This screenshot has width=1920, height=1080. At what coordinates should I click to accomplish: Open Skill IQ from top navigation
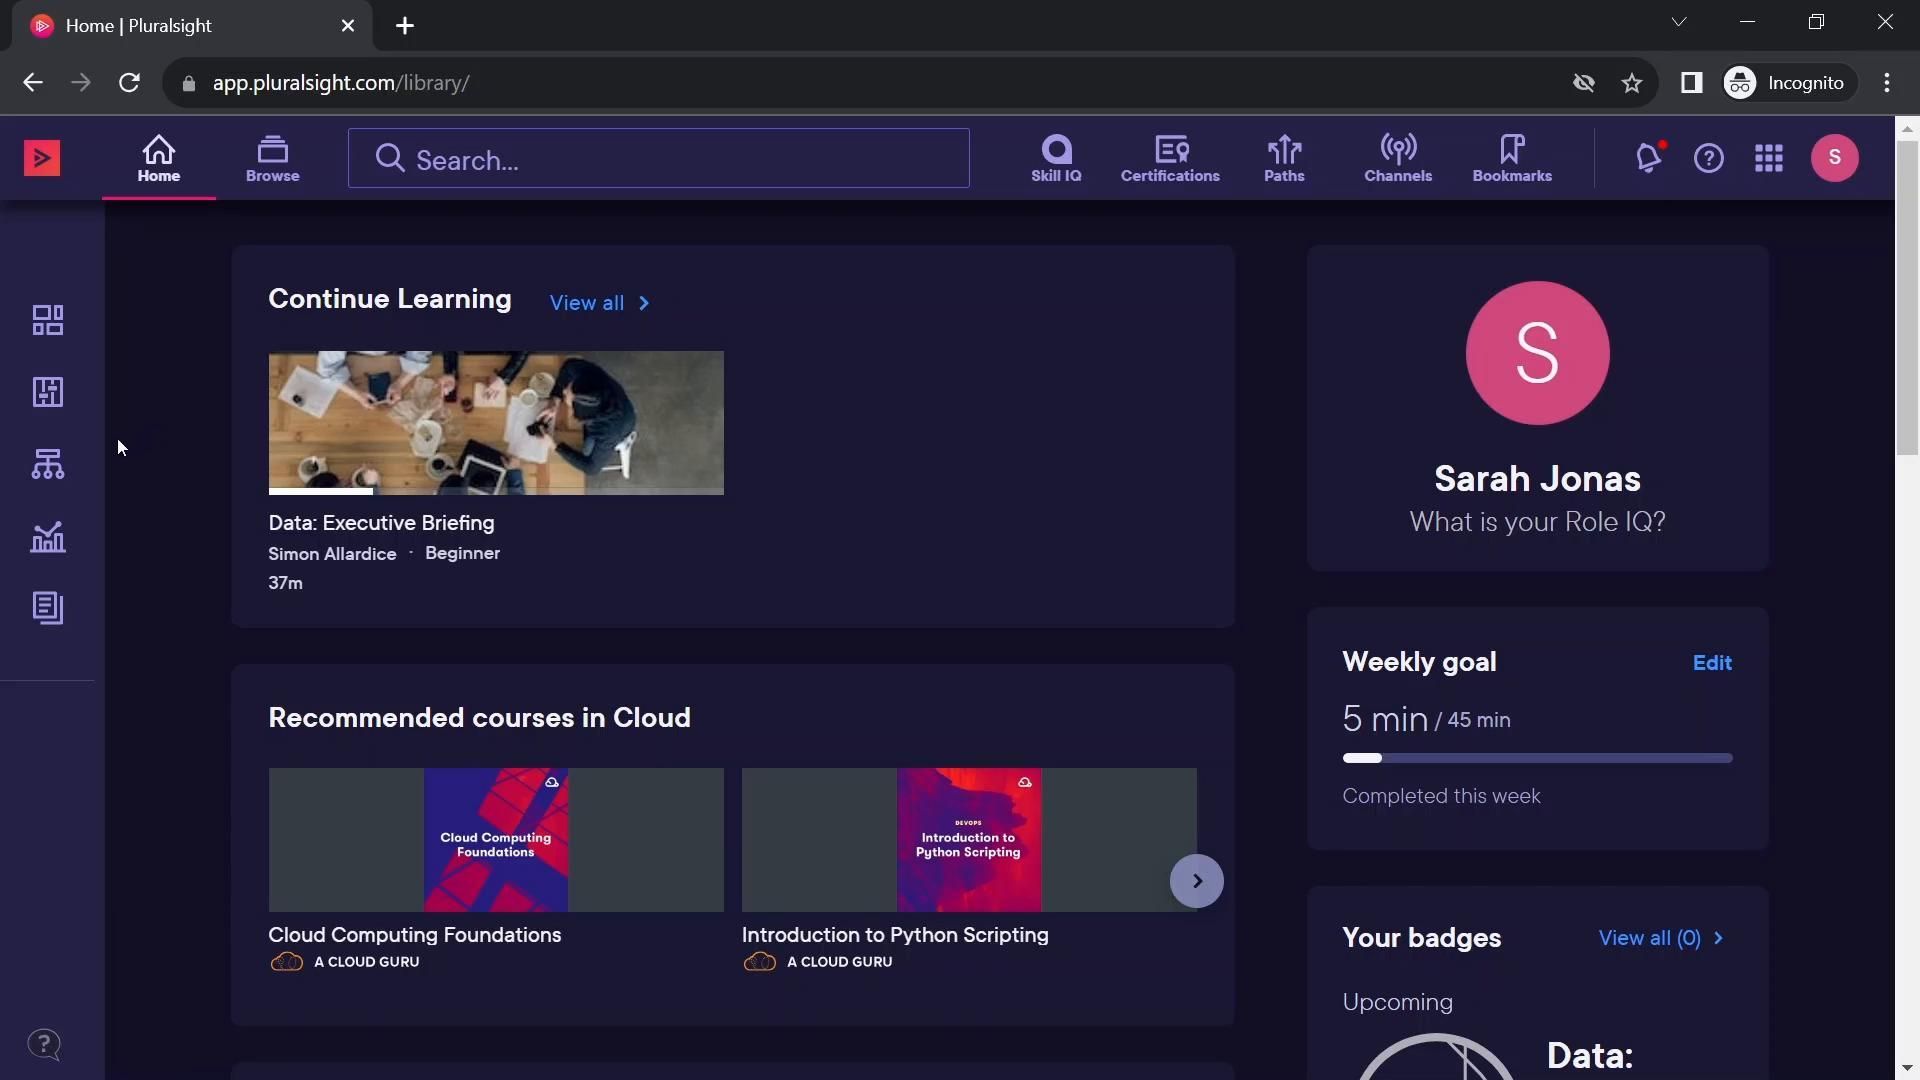[x=1056, y=158]
